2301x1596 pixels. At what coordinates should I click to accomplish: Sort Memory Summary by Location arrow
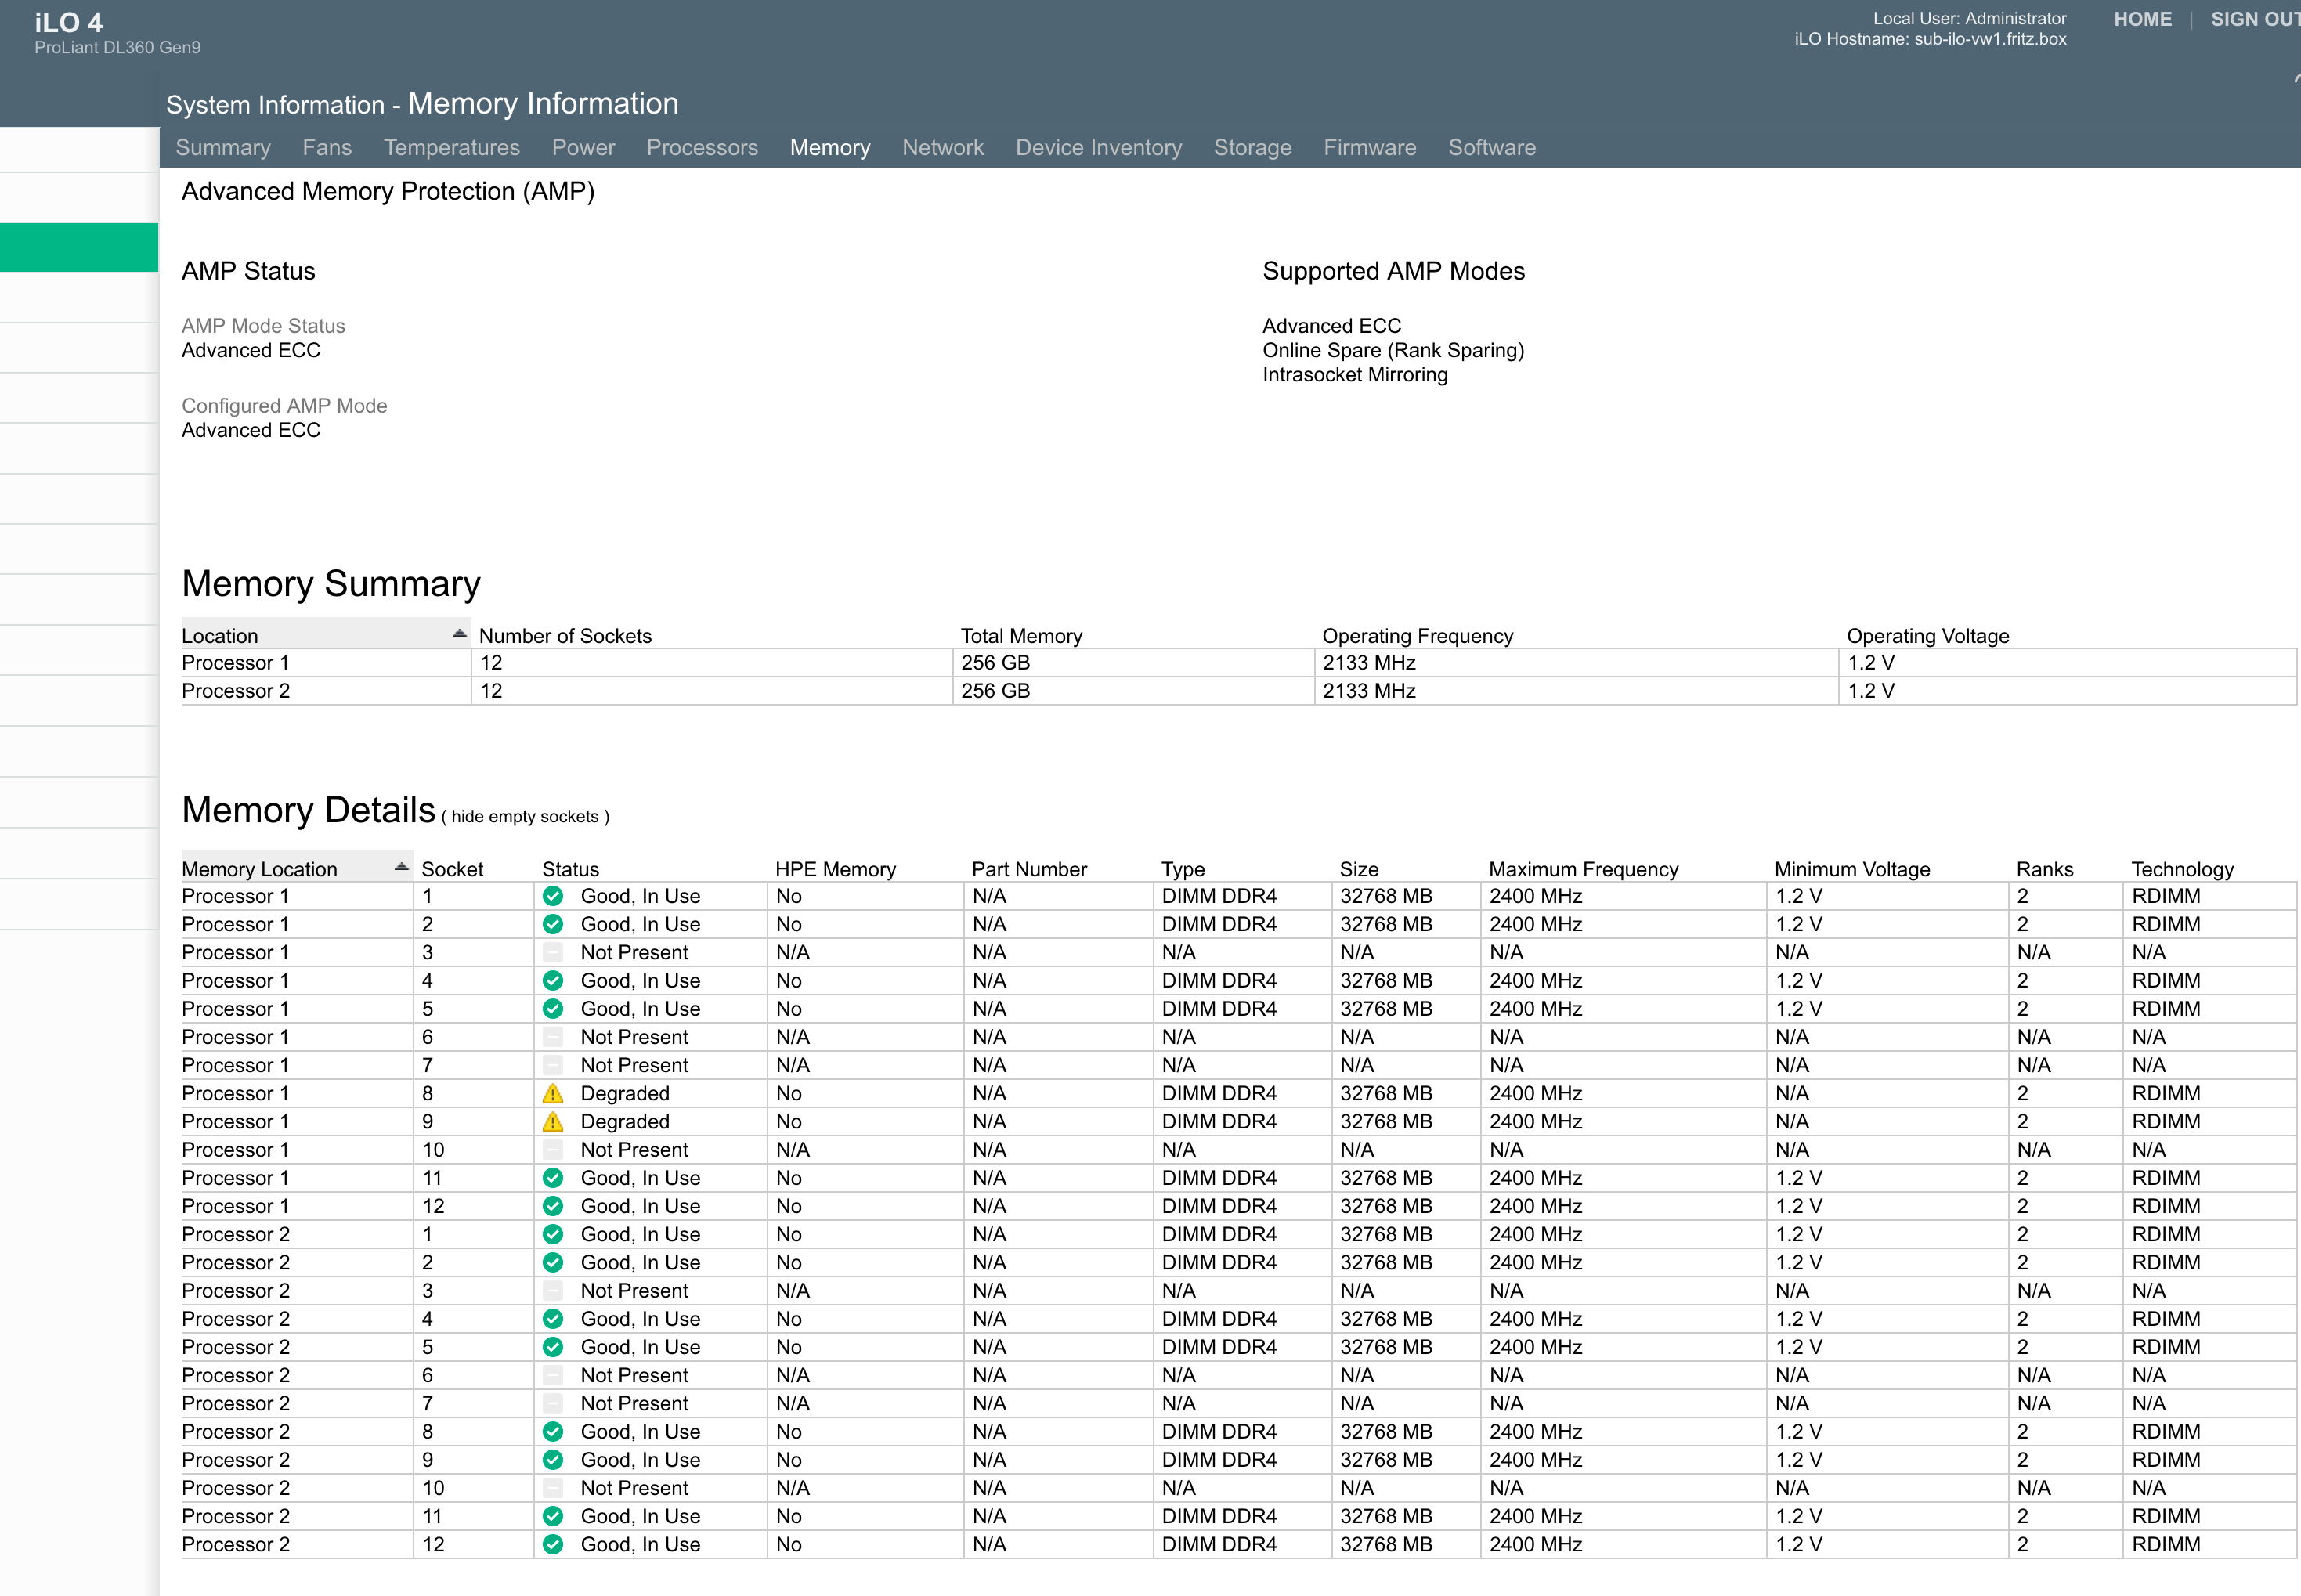pos(459,634)
